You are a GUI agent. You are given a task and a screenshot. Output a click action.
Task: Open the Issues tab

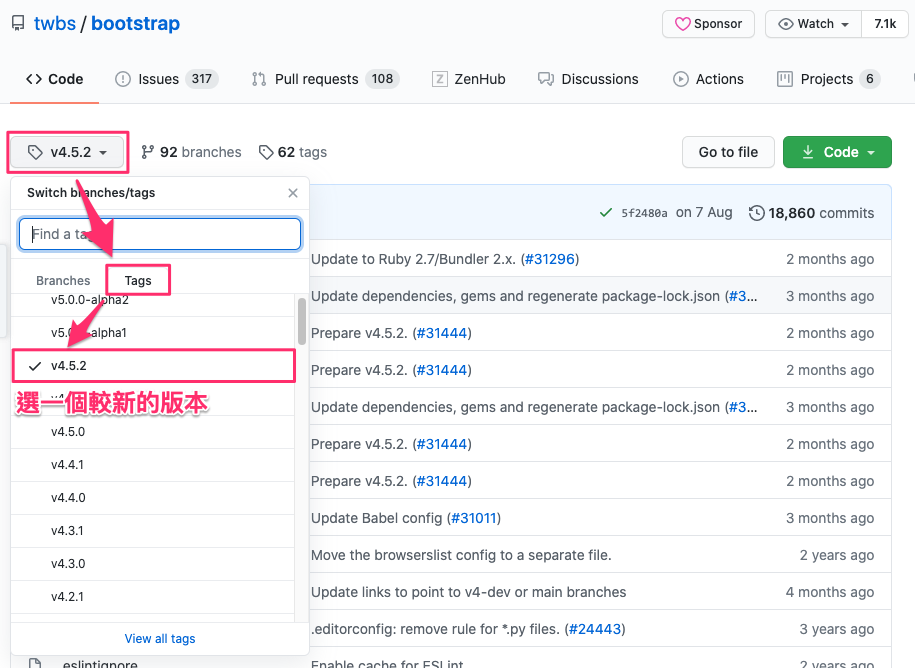click(x=166, y=79)
